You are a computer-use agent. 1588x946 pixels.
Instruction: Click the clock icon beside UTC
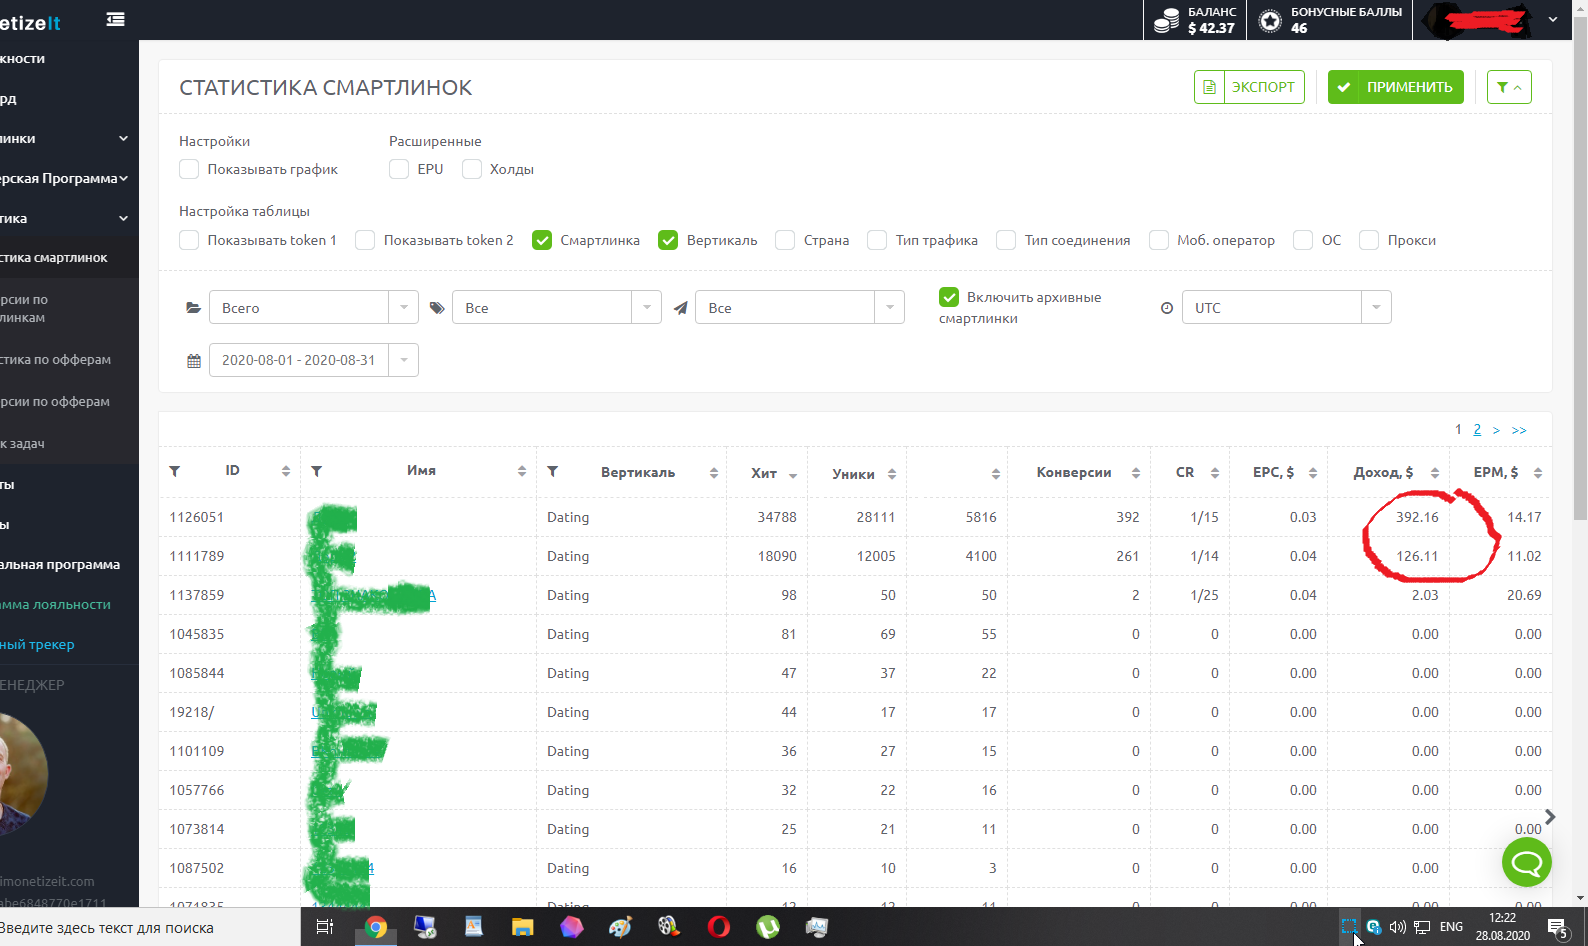point(1167,308)
